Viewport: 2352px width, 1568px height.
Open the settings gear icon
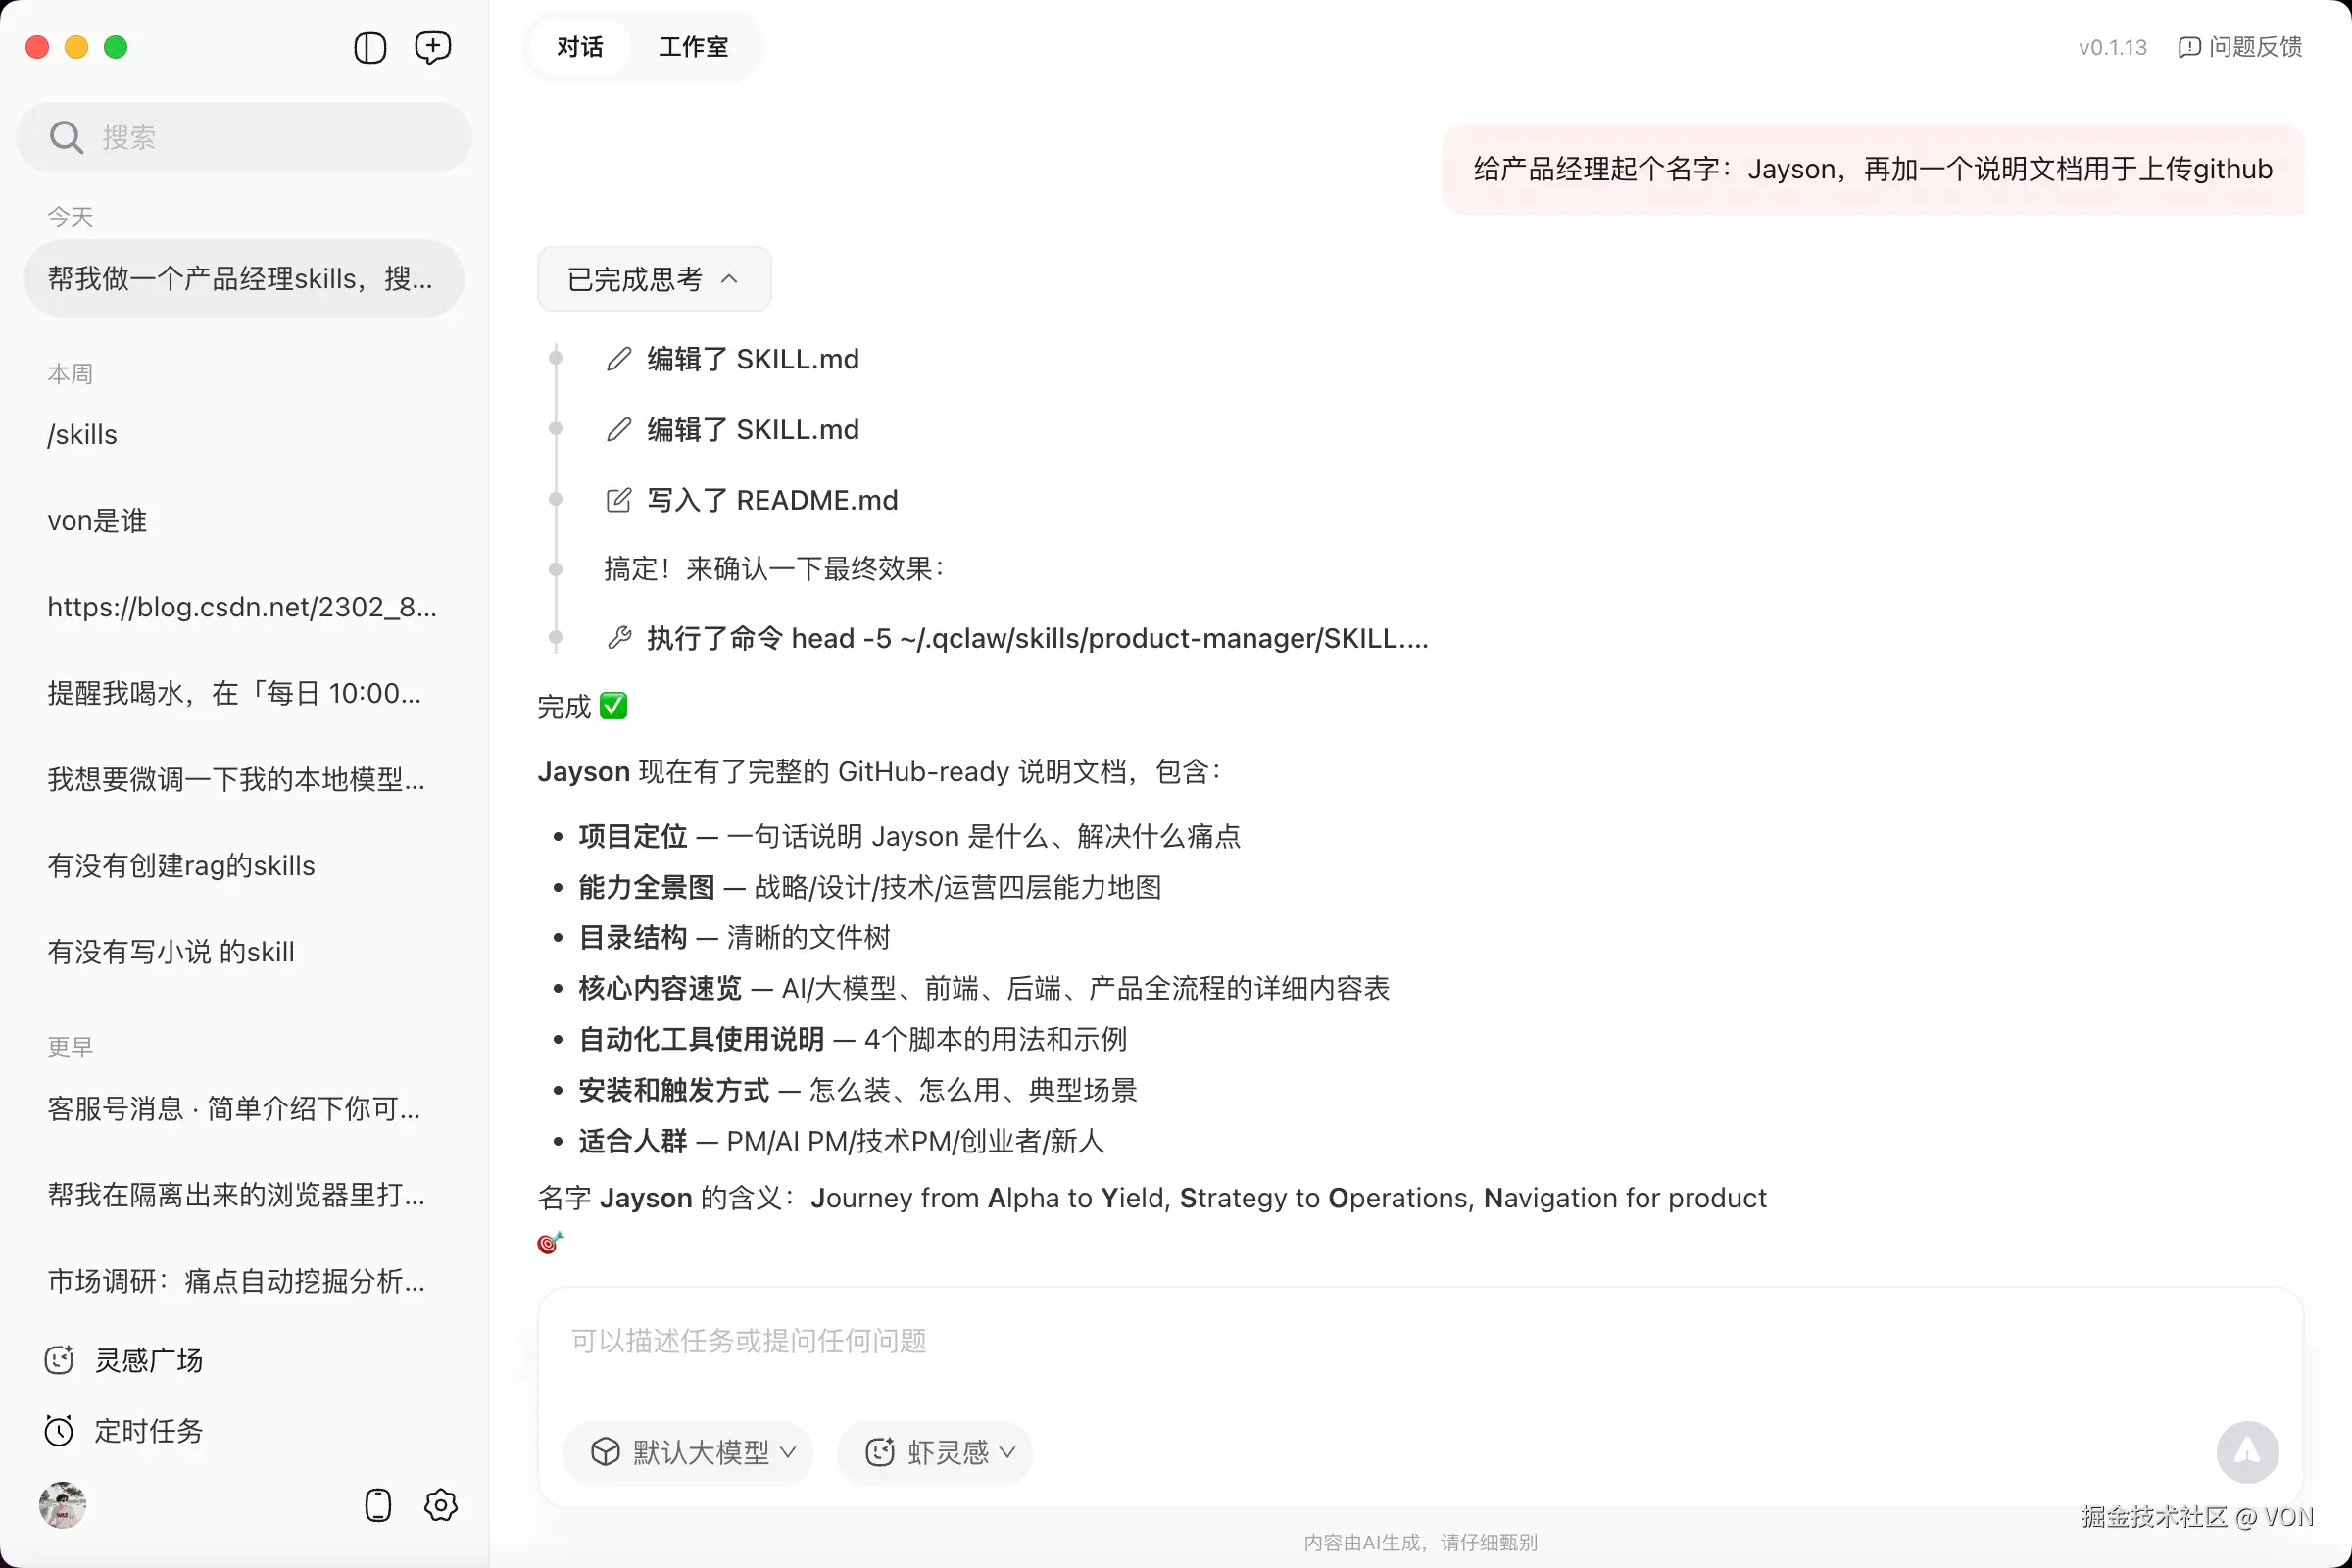(x=440, y=1505)
